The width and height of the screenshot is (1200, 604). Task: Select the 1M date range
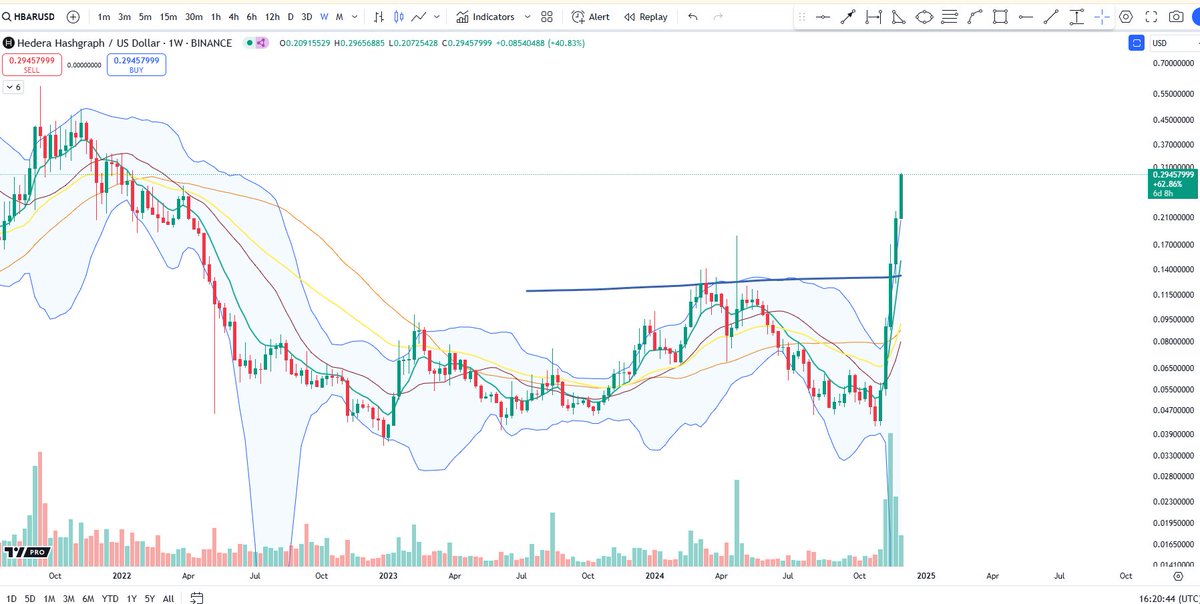click(x=49, y=598)
